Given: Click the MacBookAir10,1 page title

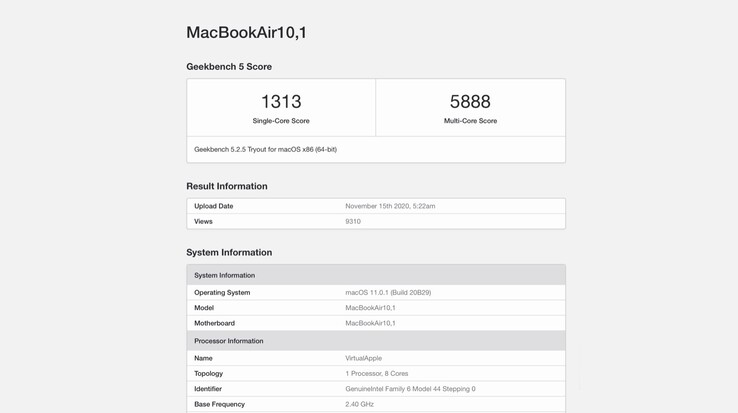Looking at the screenshot, I should [x=246, y=32].
